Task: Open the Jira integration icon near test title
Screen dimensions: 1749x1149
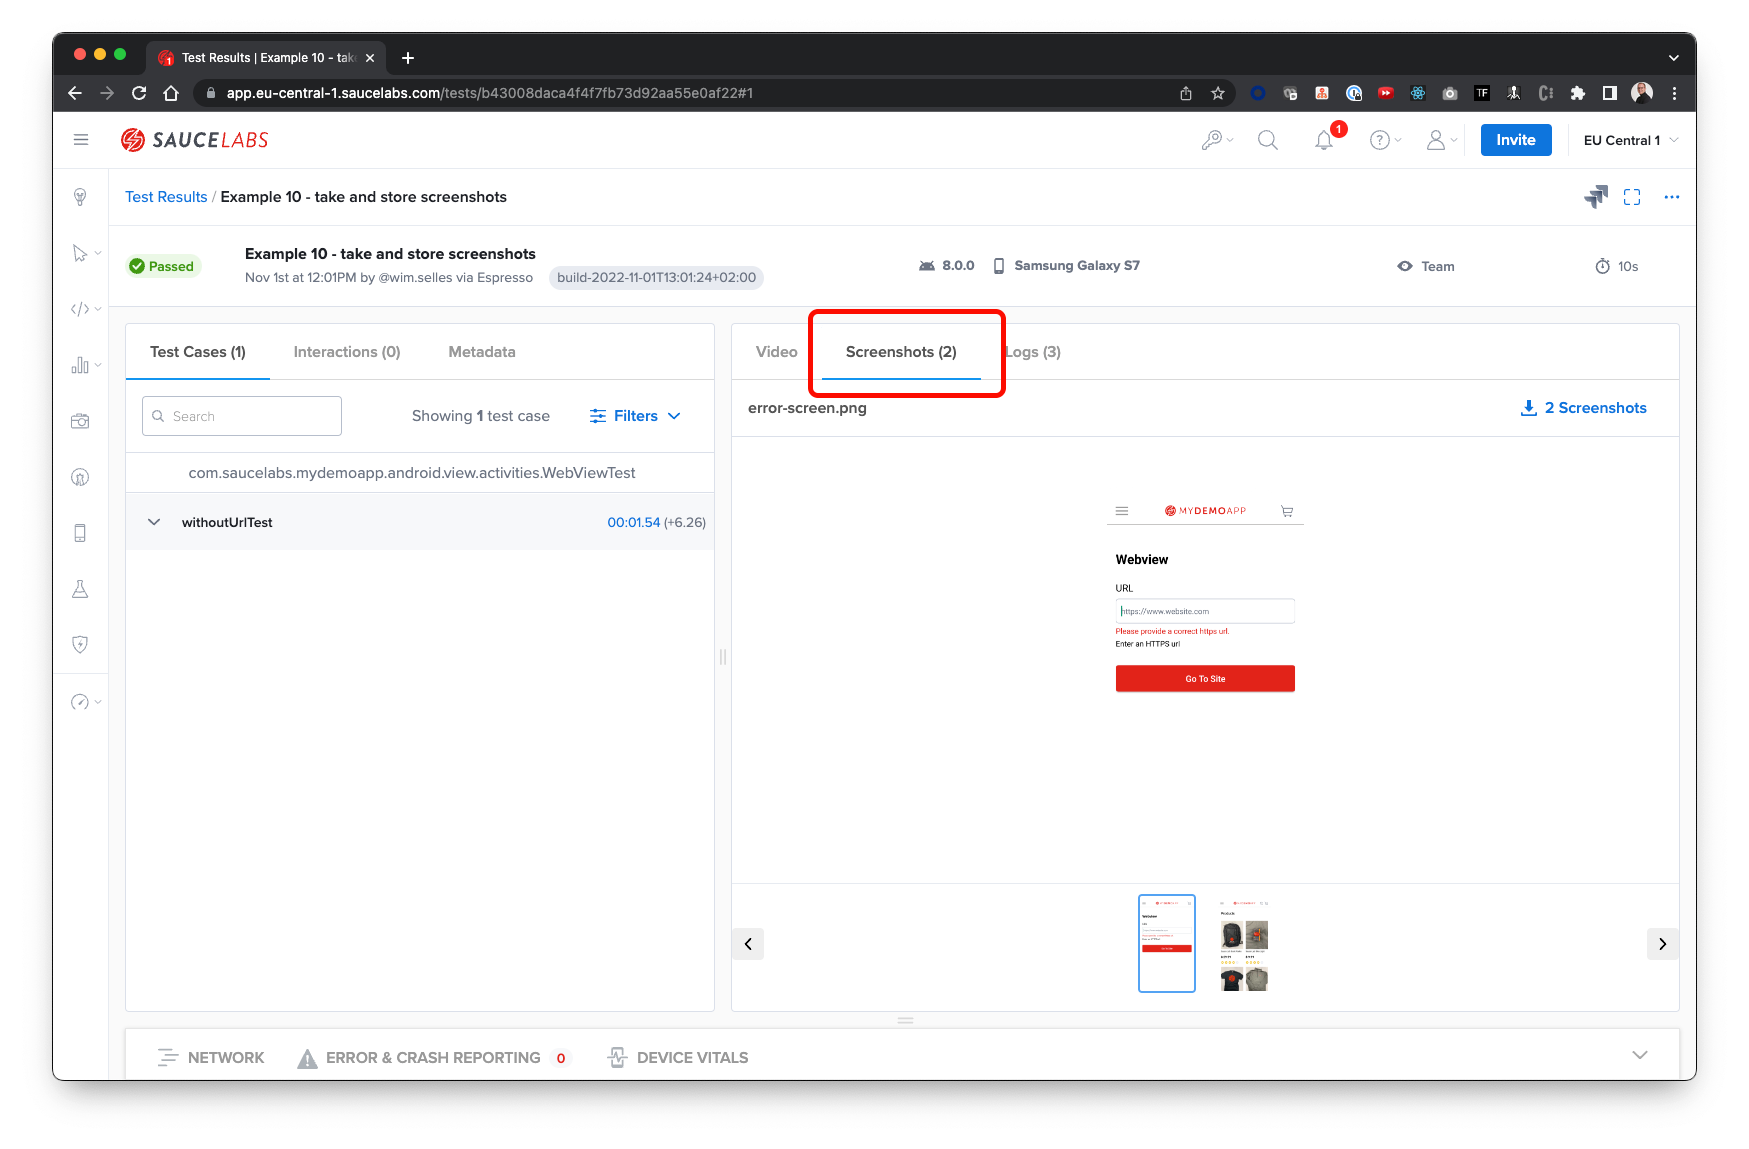Action: (1595, 196)
